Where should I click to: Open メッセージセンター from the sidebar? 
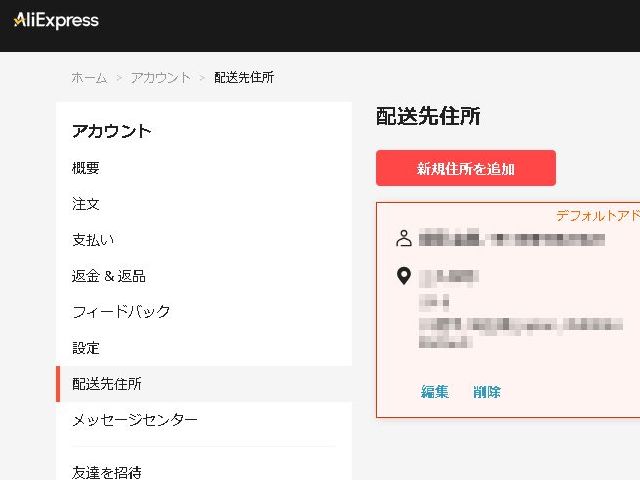tap(135, 420)
